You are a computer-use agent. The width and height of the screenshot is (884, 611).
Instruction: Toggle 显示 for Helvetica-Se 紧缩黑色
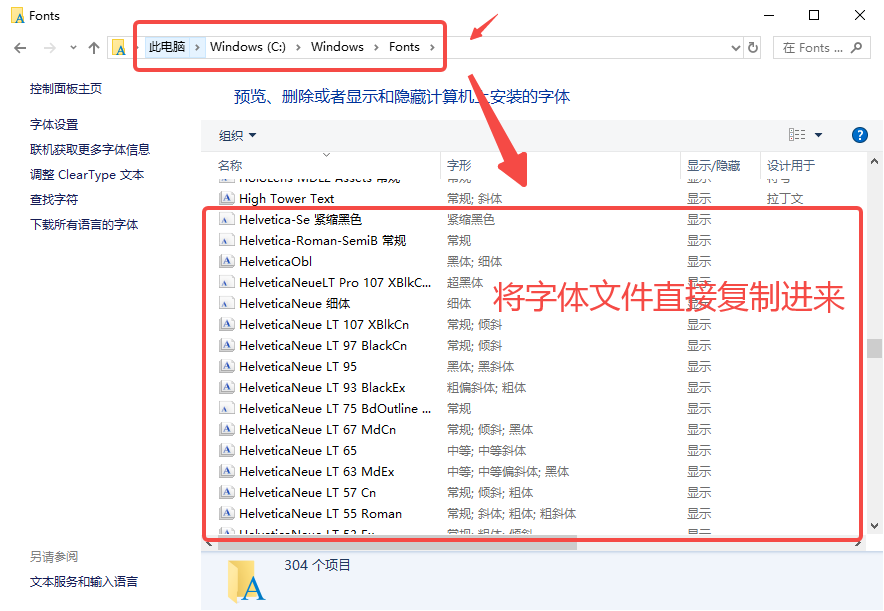pos(698,219)
